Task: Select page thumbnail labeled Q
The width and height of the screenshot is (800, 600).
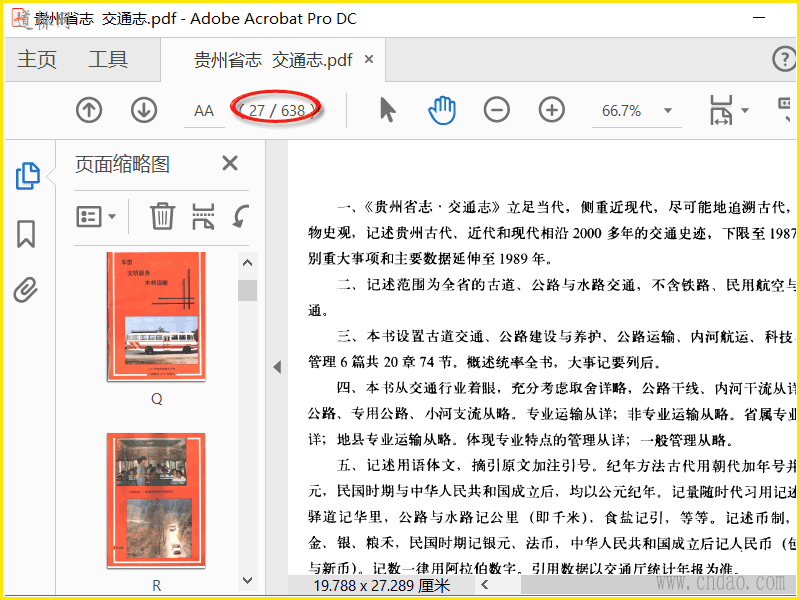Action: click(x=156, y=316)
